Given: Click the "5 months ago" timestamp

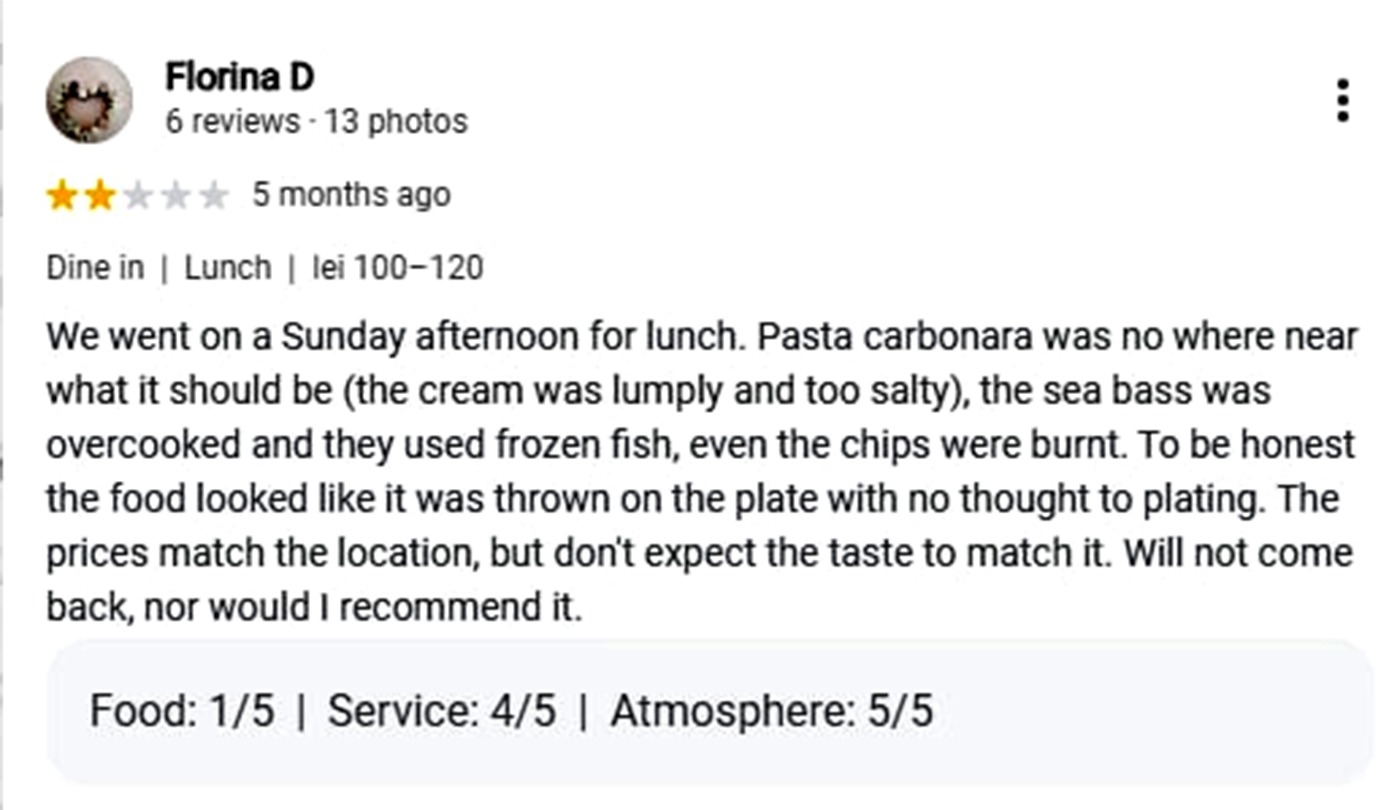Looking at the screenshot, I should point(351,194).
